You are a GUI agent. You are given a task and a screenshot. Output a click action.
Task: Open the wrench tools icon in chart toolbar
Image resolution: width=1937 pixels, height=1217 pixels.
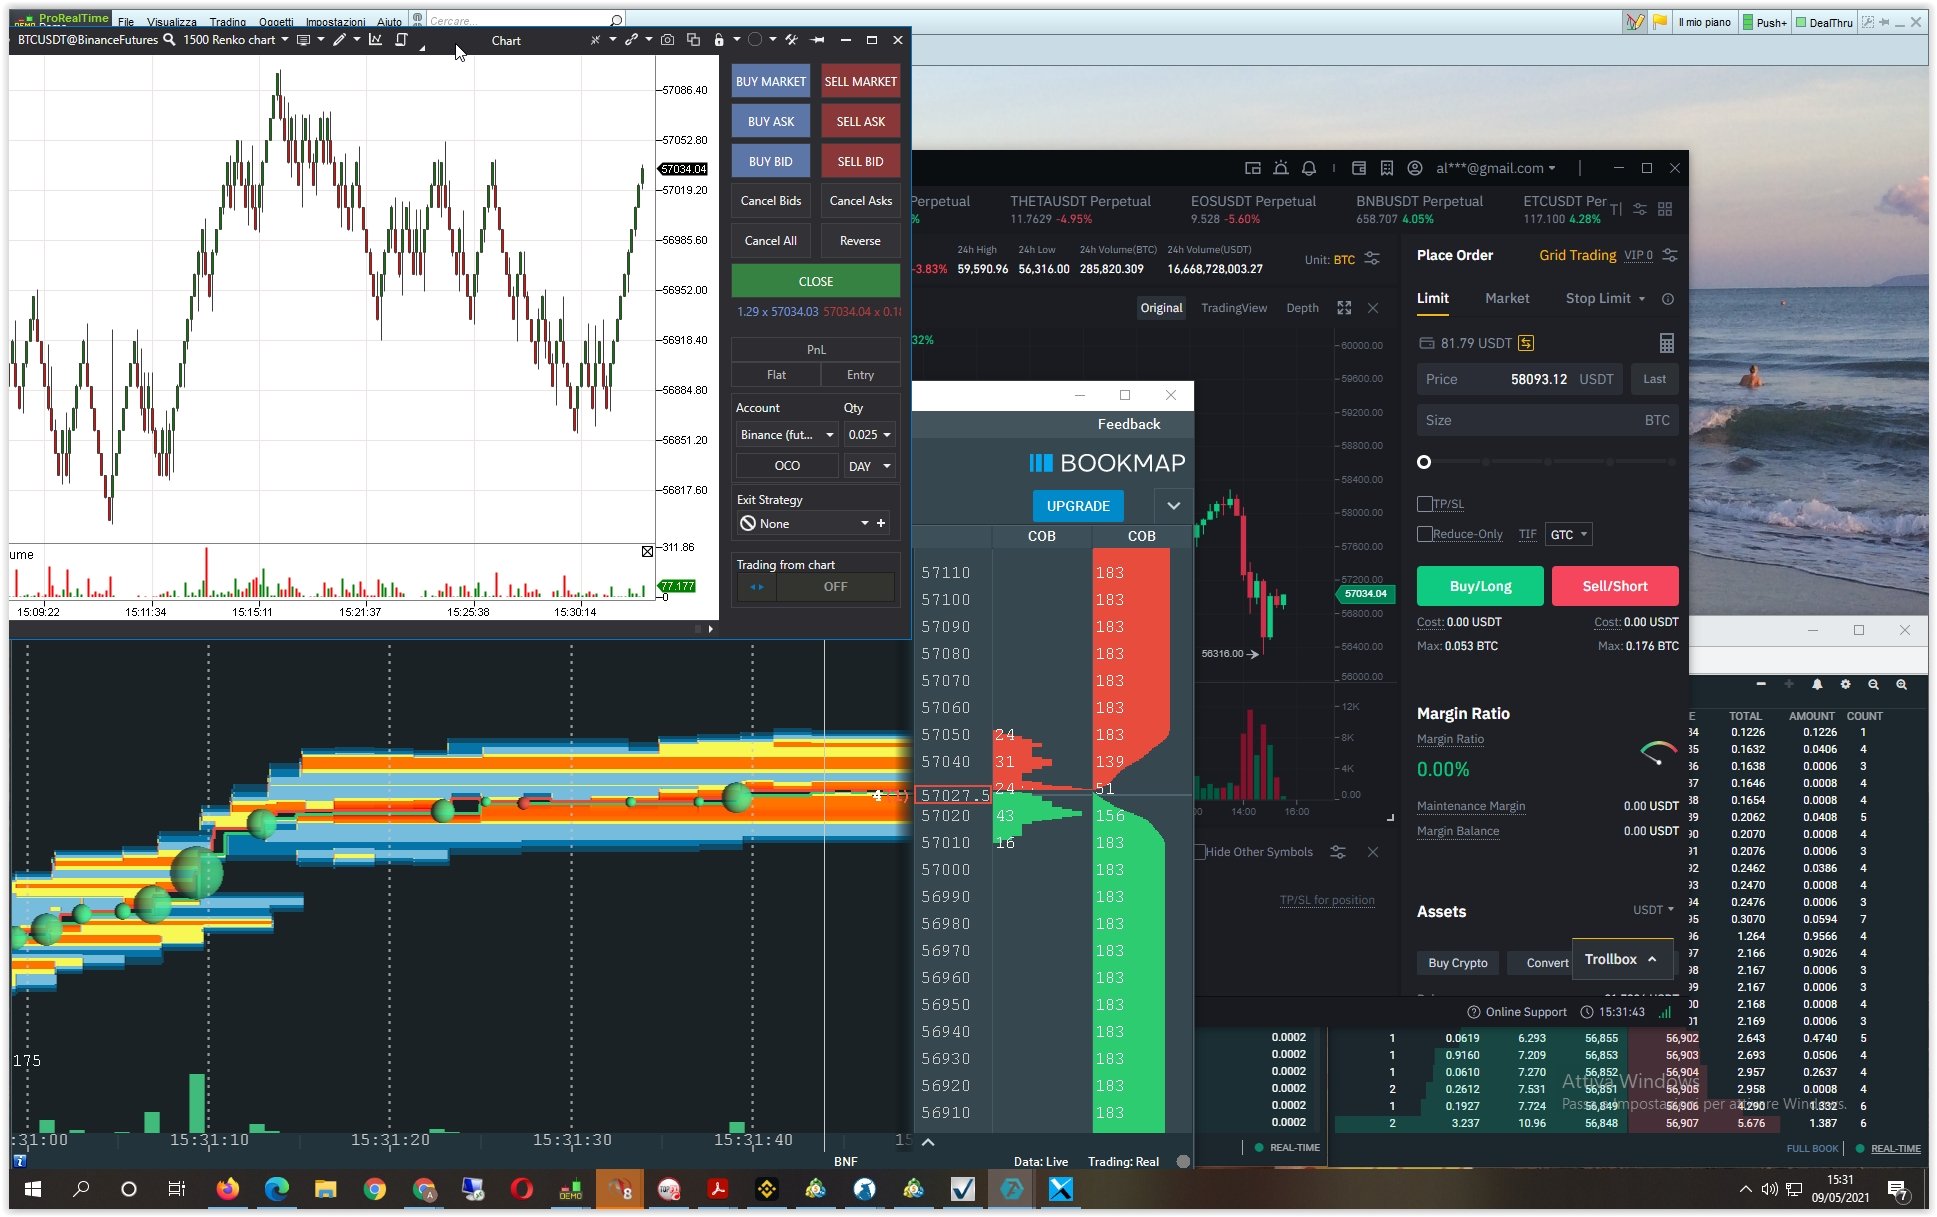tap(791, 40)
